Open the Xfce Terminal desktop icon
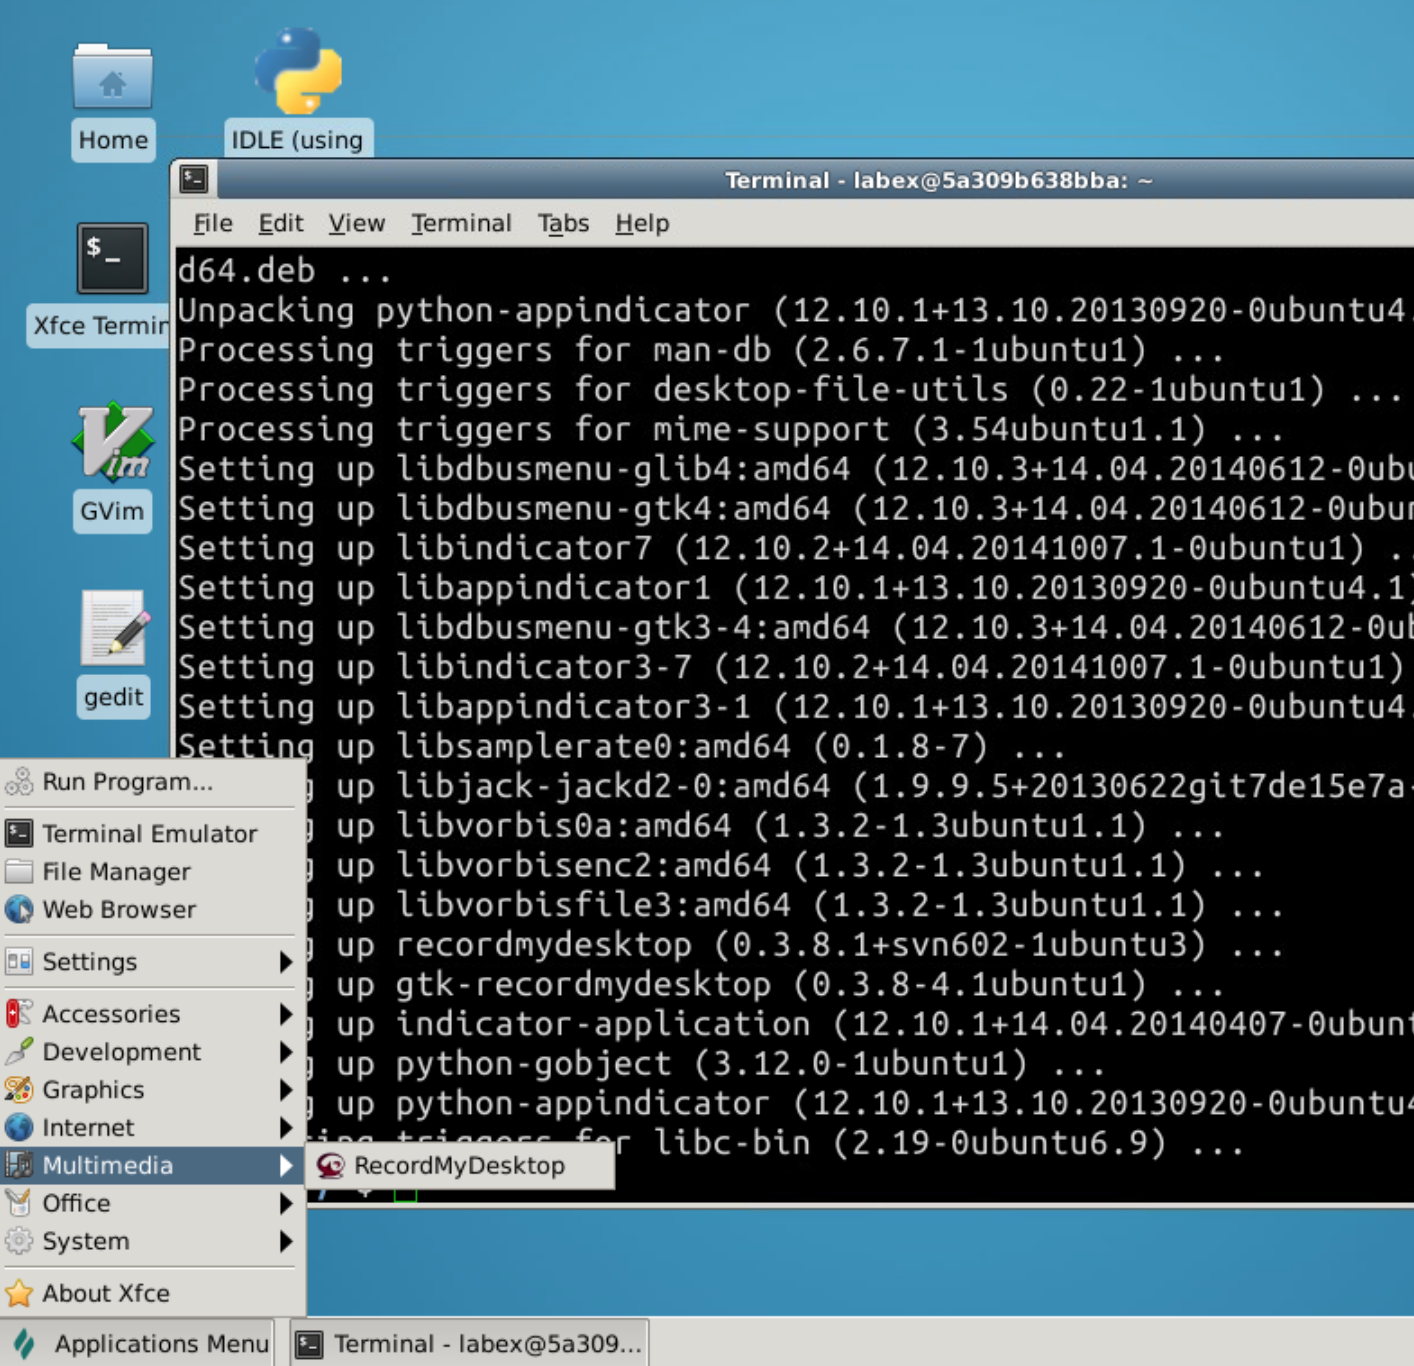 pos(112,259)
